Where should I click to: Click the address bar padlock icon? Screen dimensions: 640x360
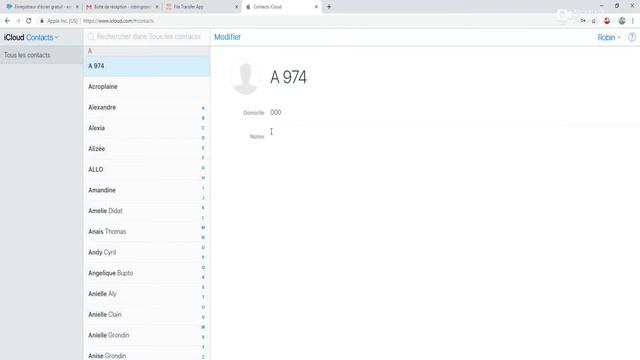42,21
